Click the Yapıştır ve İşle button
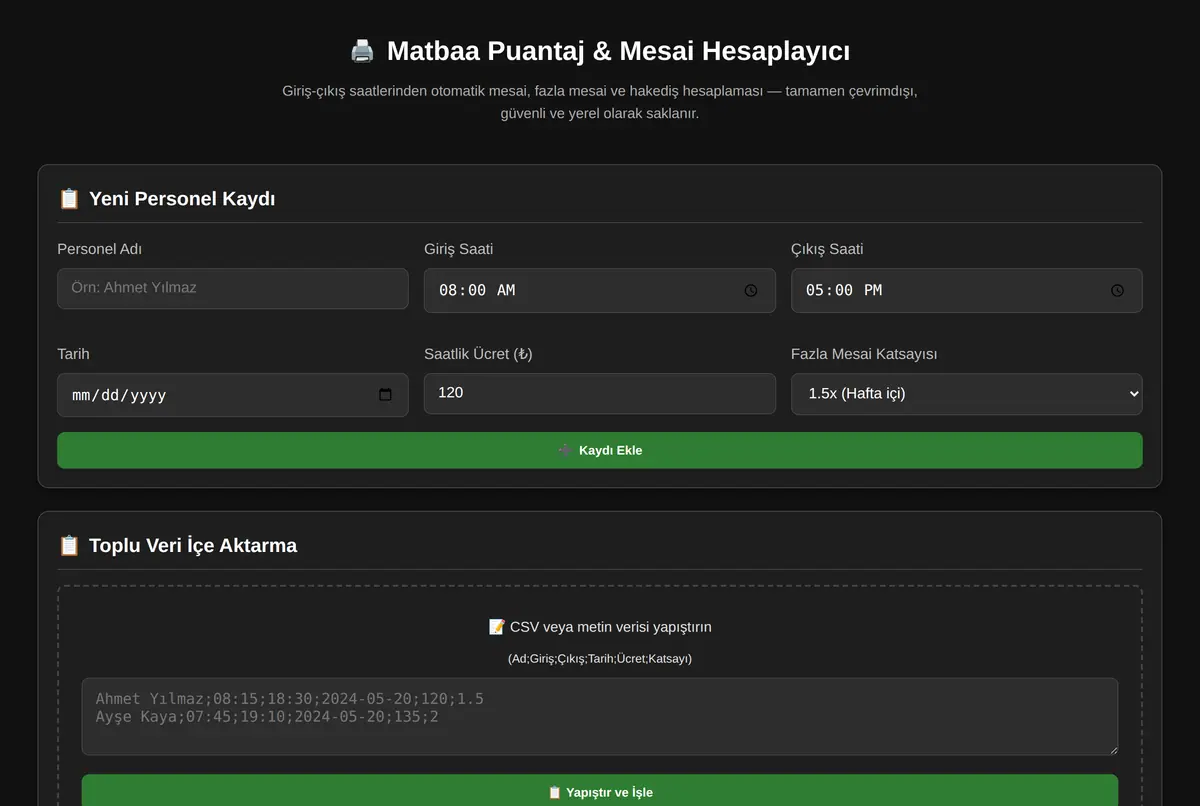Viewport: 1200px width, 806px height. click(599, 792)
